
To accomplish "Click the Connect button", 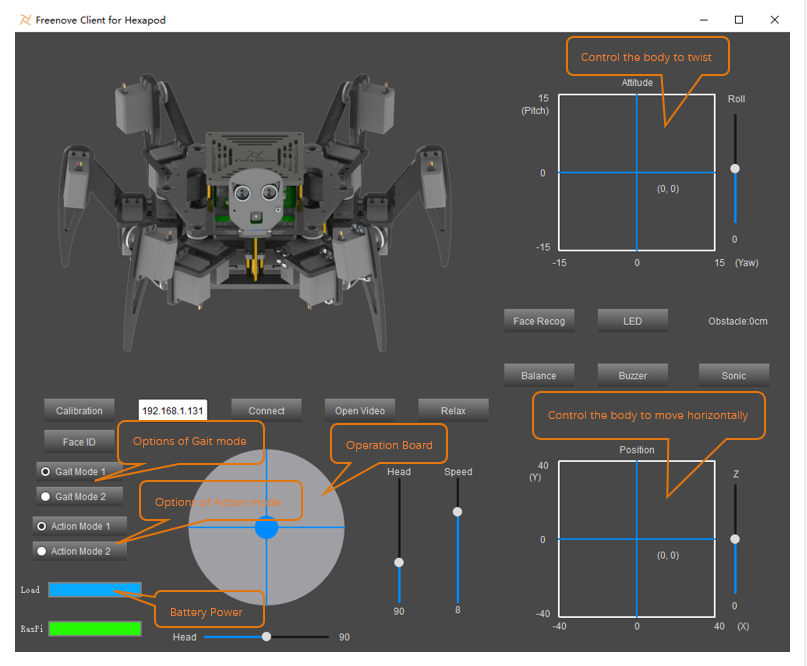I will pos(266,411).
